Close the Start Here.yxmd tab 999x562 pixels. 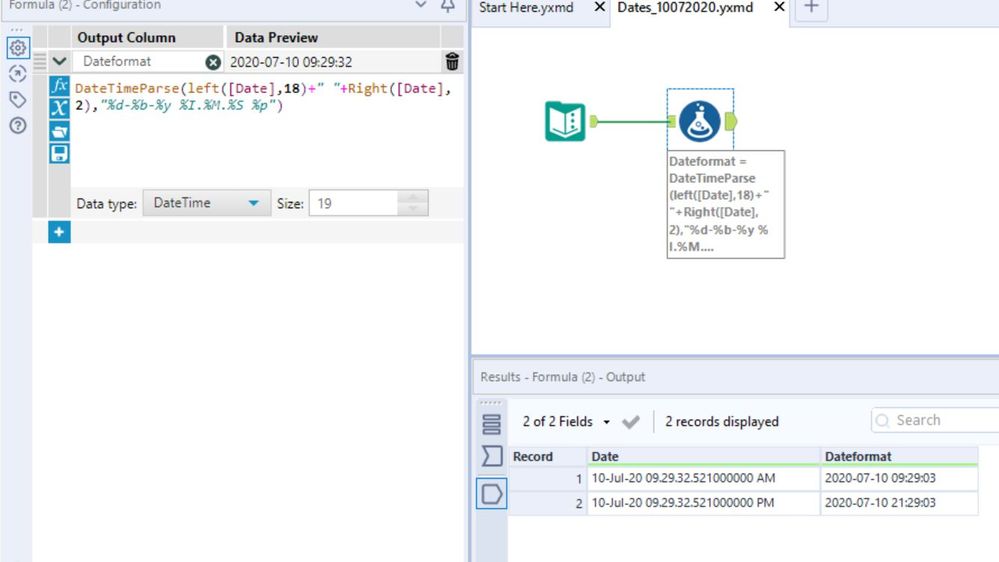coord(600,7)
